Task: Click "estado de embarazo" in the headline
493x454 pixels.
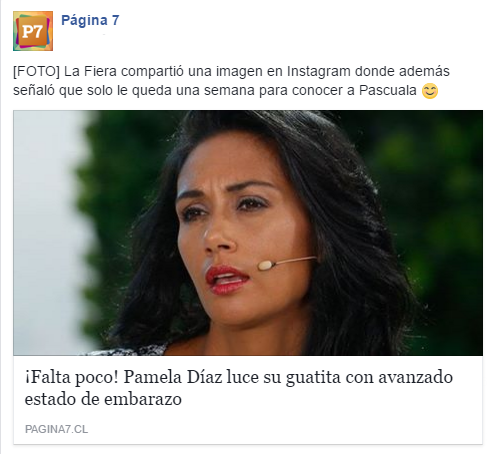Action: tap(103, 399)
